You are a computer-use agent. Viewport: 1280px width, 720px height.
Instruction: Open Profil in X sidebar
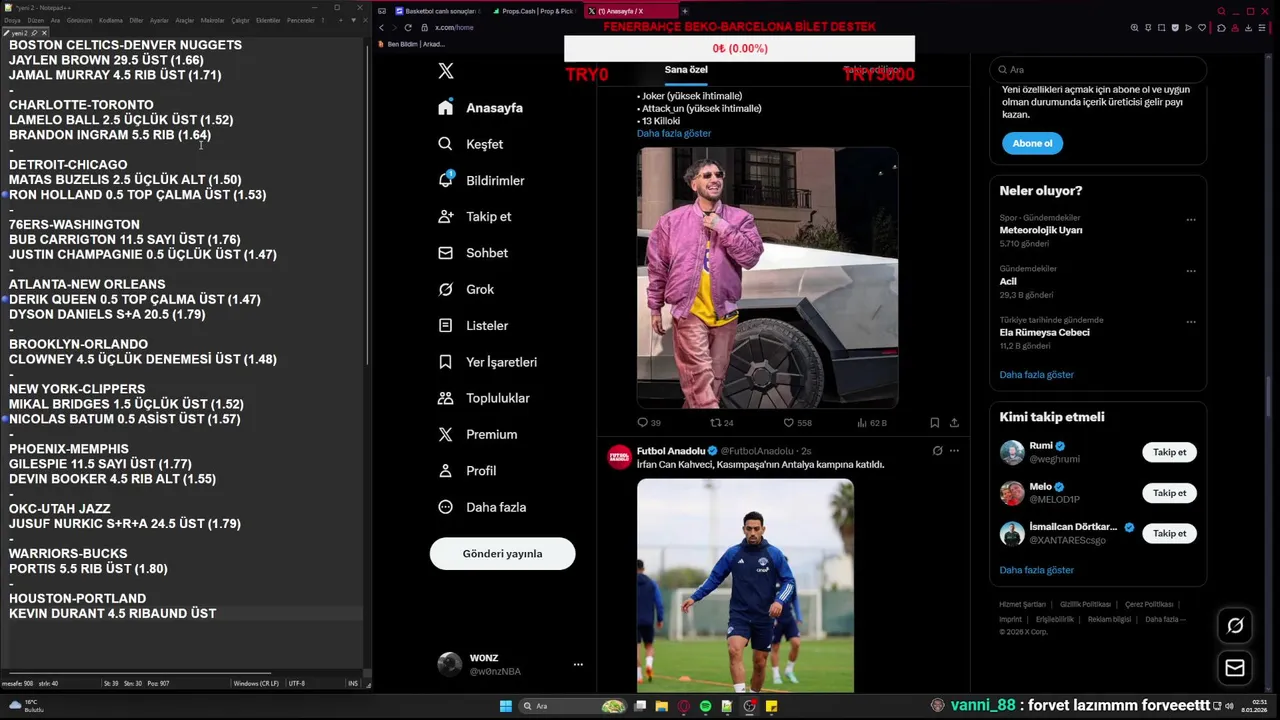point(467,470)
